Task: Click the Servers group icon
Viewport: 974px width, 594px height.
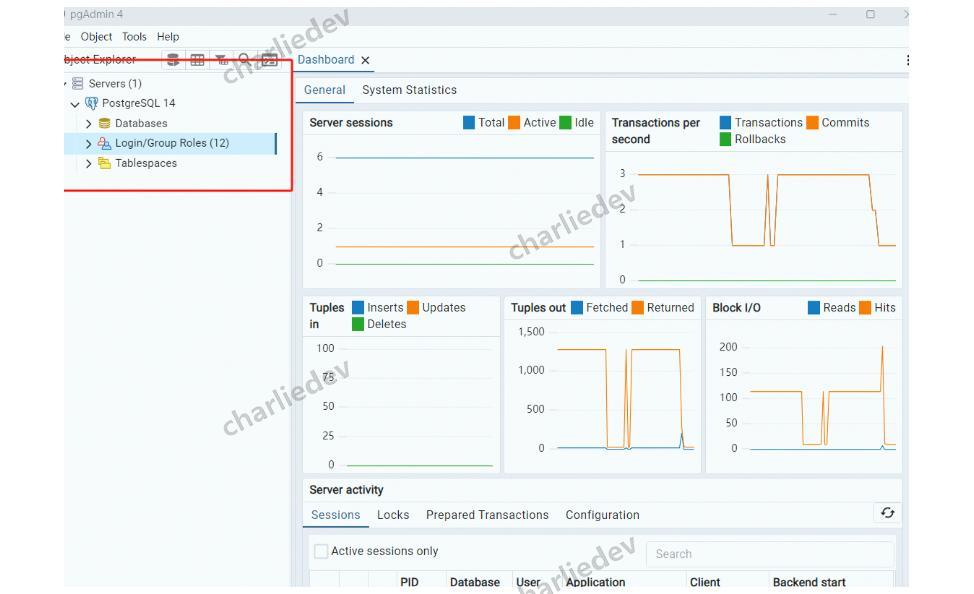Action: [x=78, y=83]
